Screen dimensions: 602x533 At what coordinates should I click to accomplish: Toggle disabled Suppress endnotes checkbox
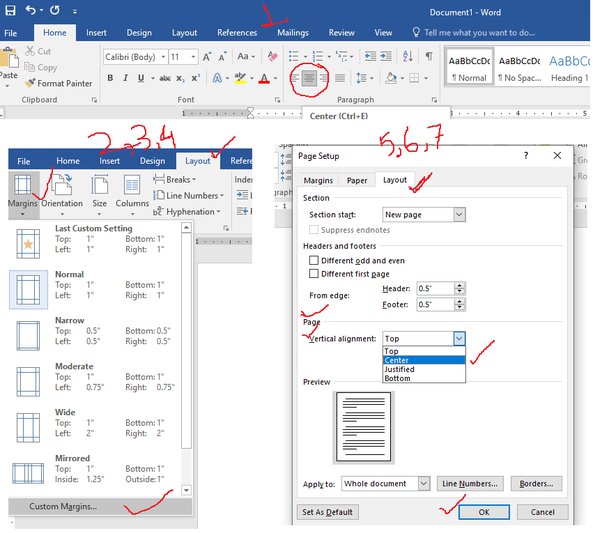[x=314, y=230]
